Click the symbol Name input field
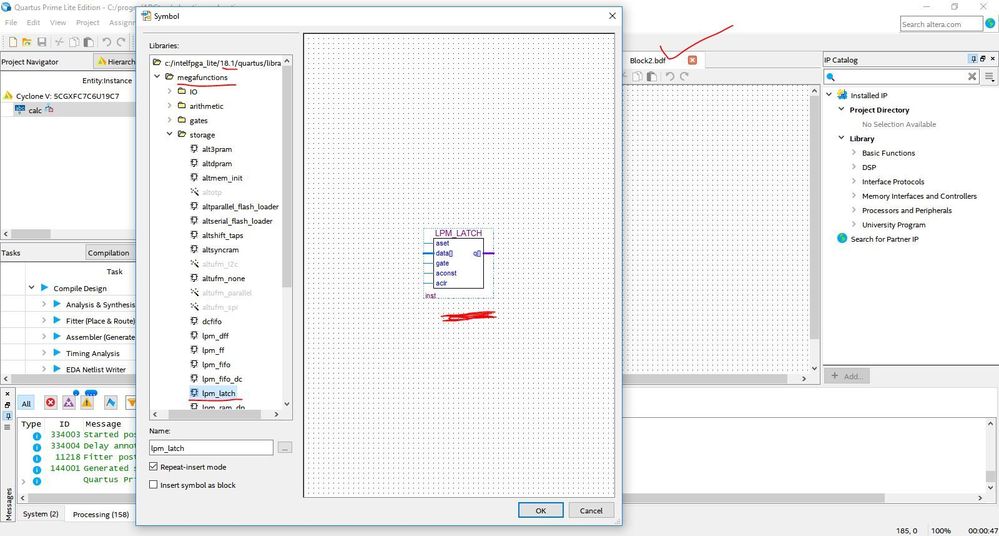This screenshot has width=999, height=536. click(x=211, y=448)
